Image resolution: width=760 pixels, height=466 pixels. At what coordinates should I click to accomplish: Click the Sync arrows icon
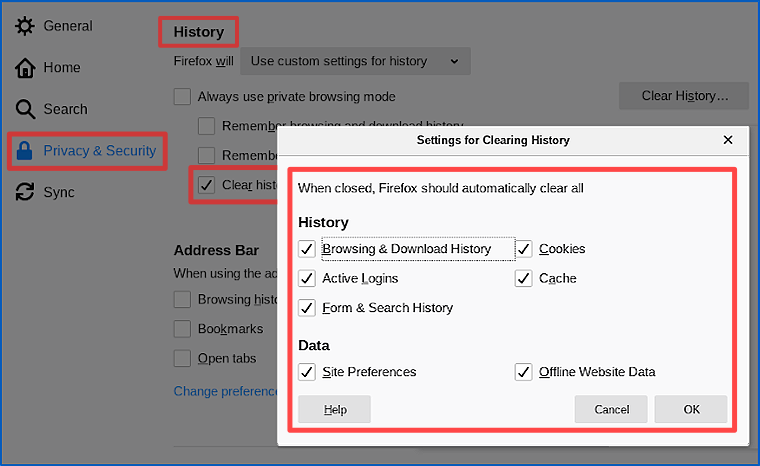pos(25,192)
